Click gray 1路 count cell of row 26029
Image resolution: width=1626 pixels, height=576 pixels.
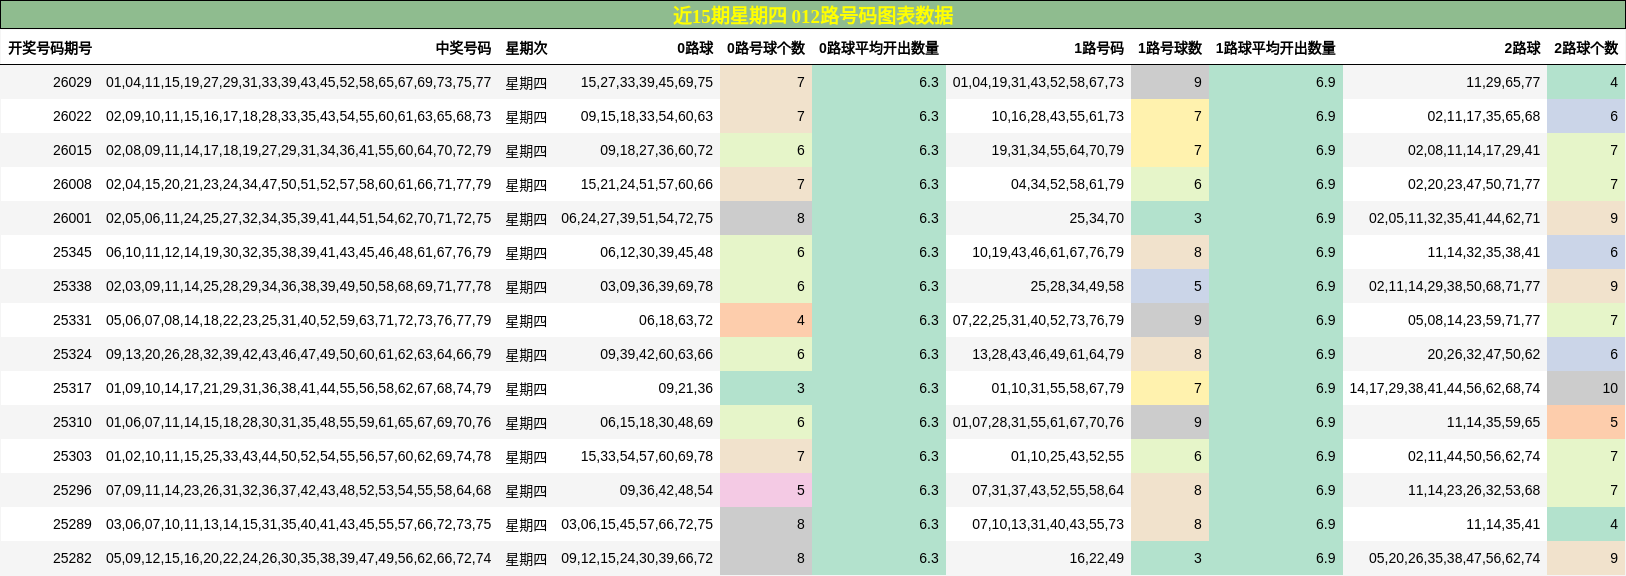(1170, 82)
